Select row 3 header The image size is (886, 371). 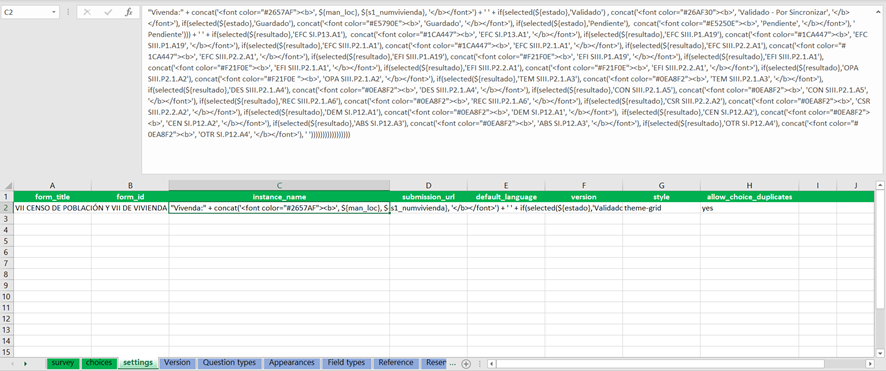[x=7, y=219]
